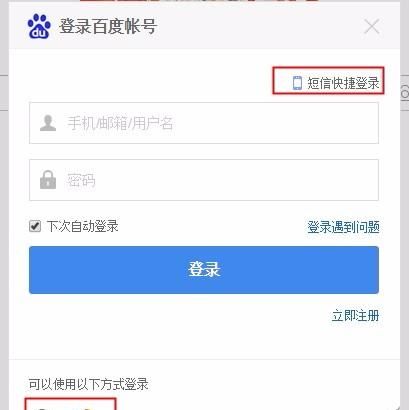409x410 pixels.
Task: Click the Baidu paw logo
Action: click(x=39, y=26)
